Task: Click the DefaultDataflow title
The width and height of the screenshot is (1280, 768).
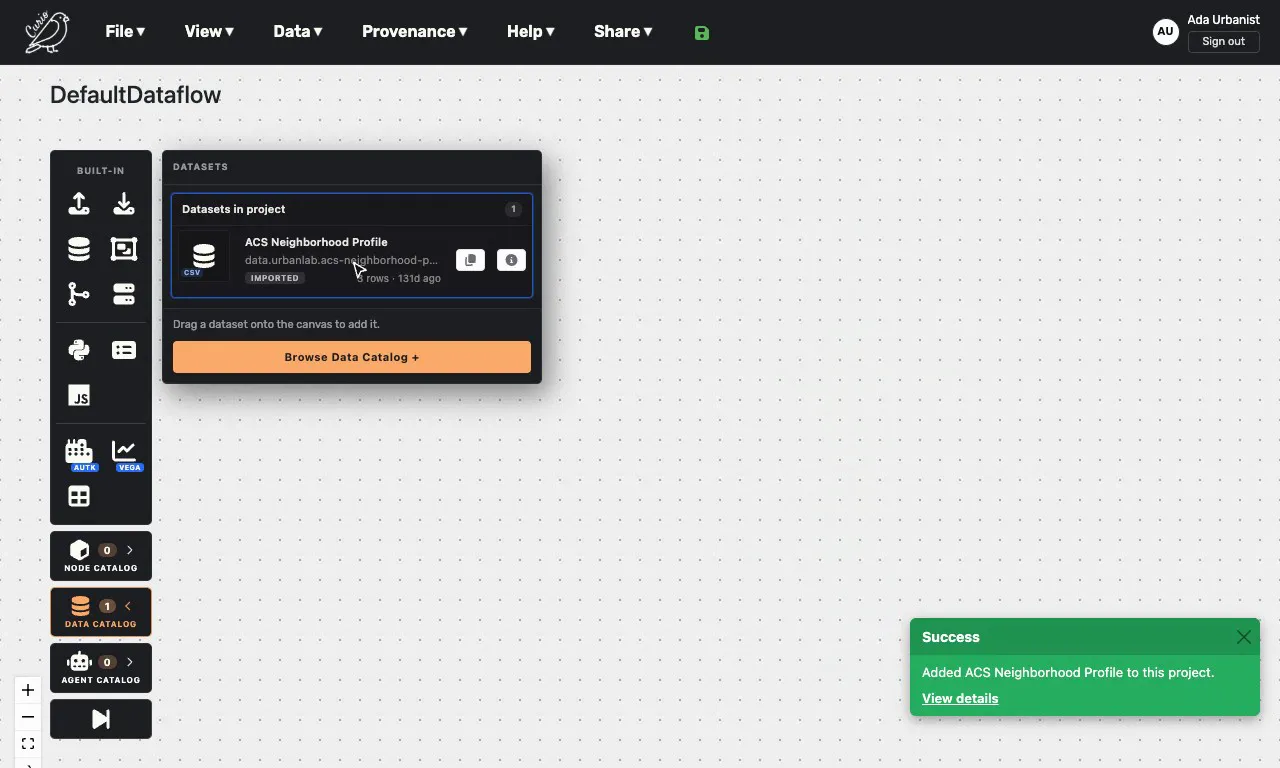Action: click(135, 95)
